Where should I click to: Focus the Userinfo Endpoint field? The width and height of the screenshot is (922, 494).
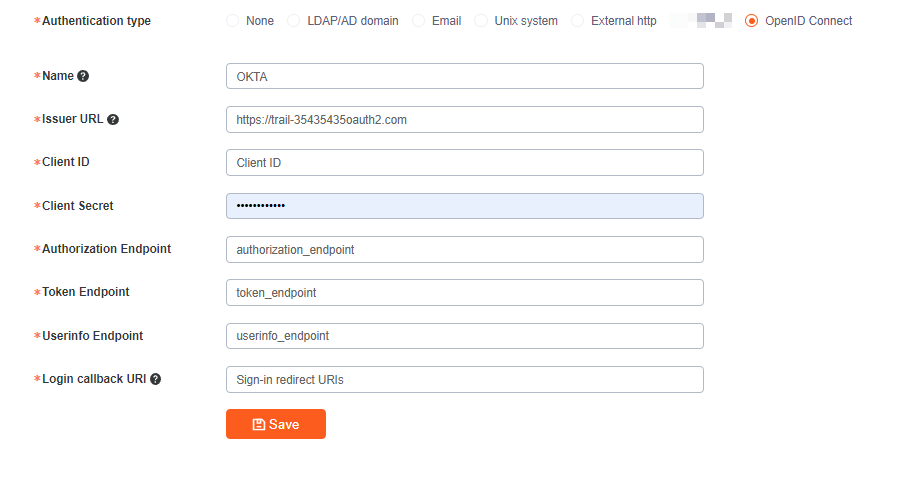pos(465,336)
